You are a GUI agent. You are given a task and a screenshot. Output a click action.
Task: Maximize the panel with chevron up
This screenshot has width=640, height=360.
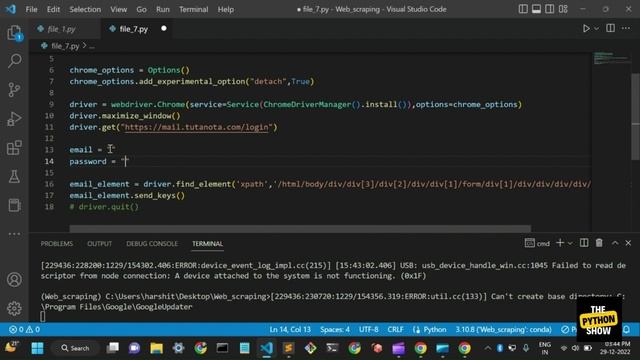pos(615,243)
